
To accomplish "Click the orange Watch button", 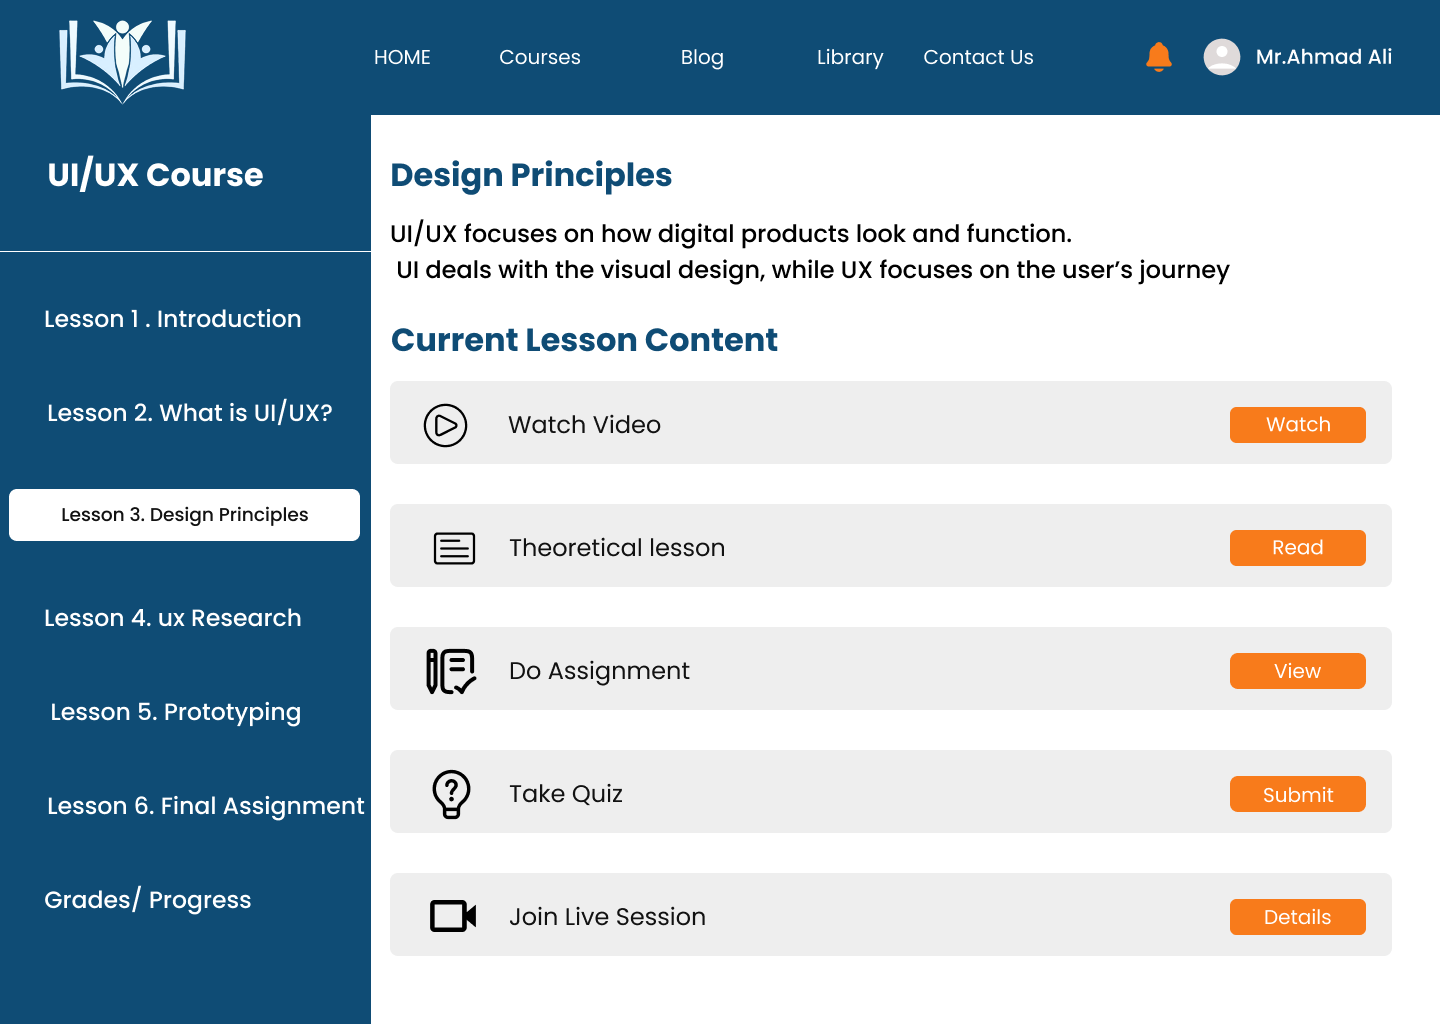I will pyautogui.click(x=1298, y=425).
